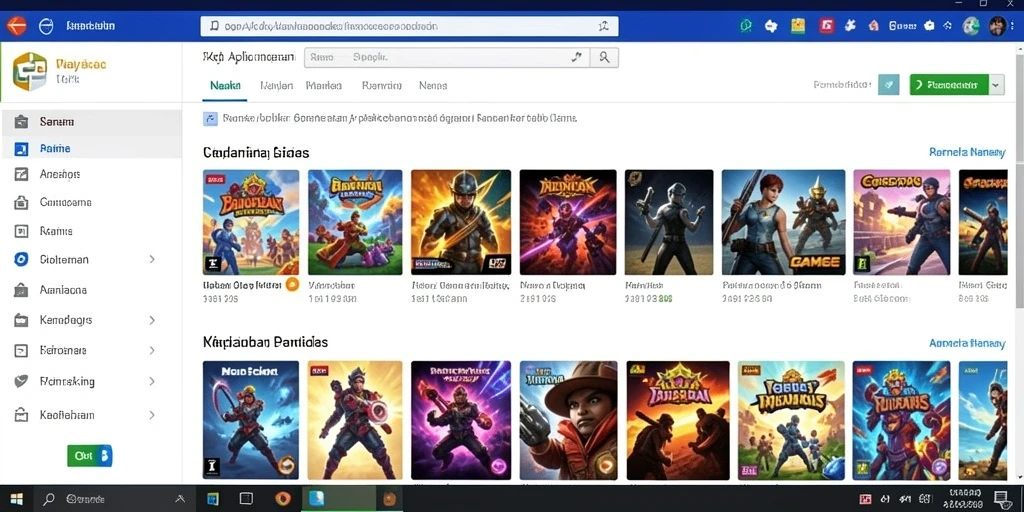Open the dark soldier-with-sword thumbnail in the top row

click(669, 222)
